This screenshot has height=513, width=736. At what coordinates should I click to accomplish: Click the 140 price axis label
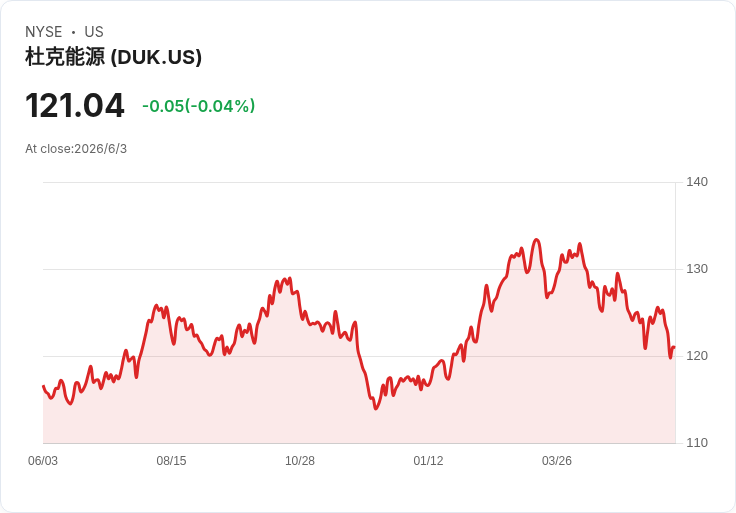click(697, 182)
